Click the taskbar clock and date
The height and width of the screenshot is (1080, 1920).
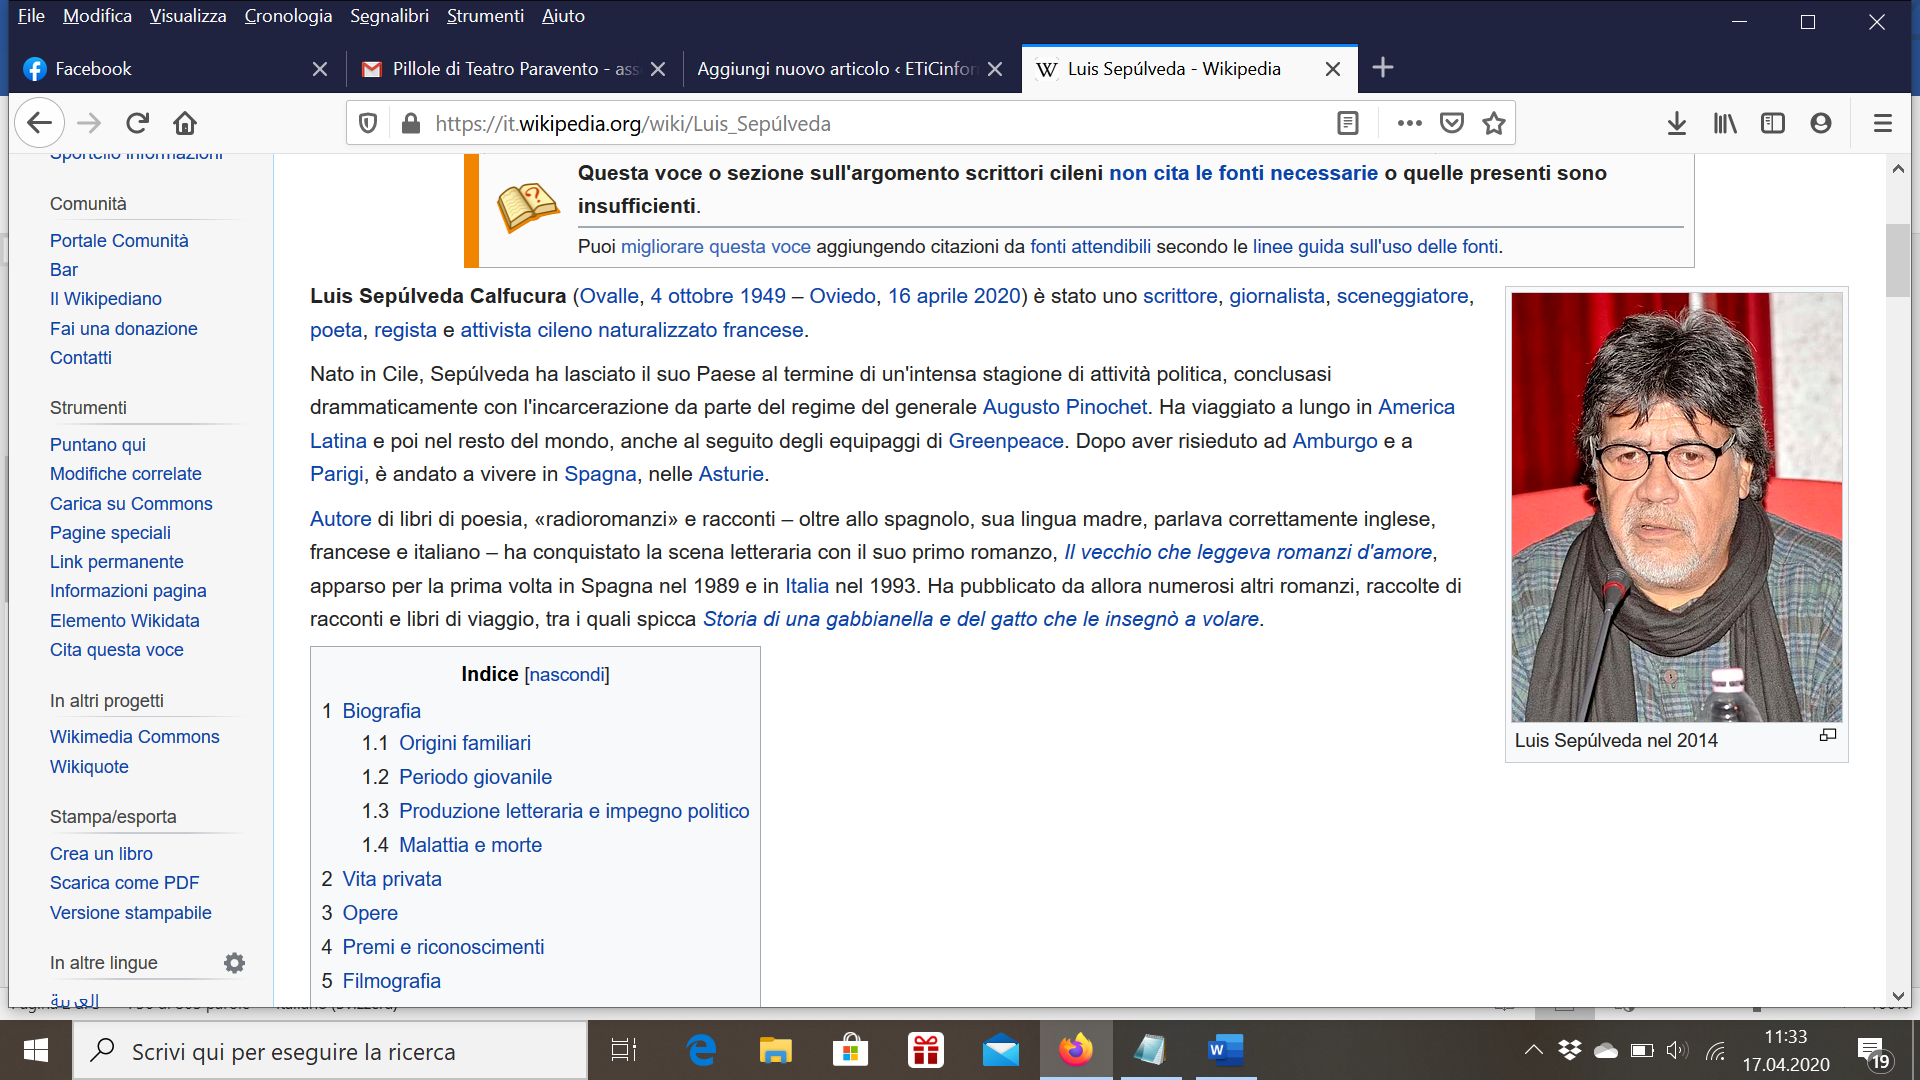point(1786,1051)
